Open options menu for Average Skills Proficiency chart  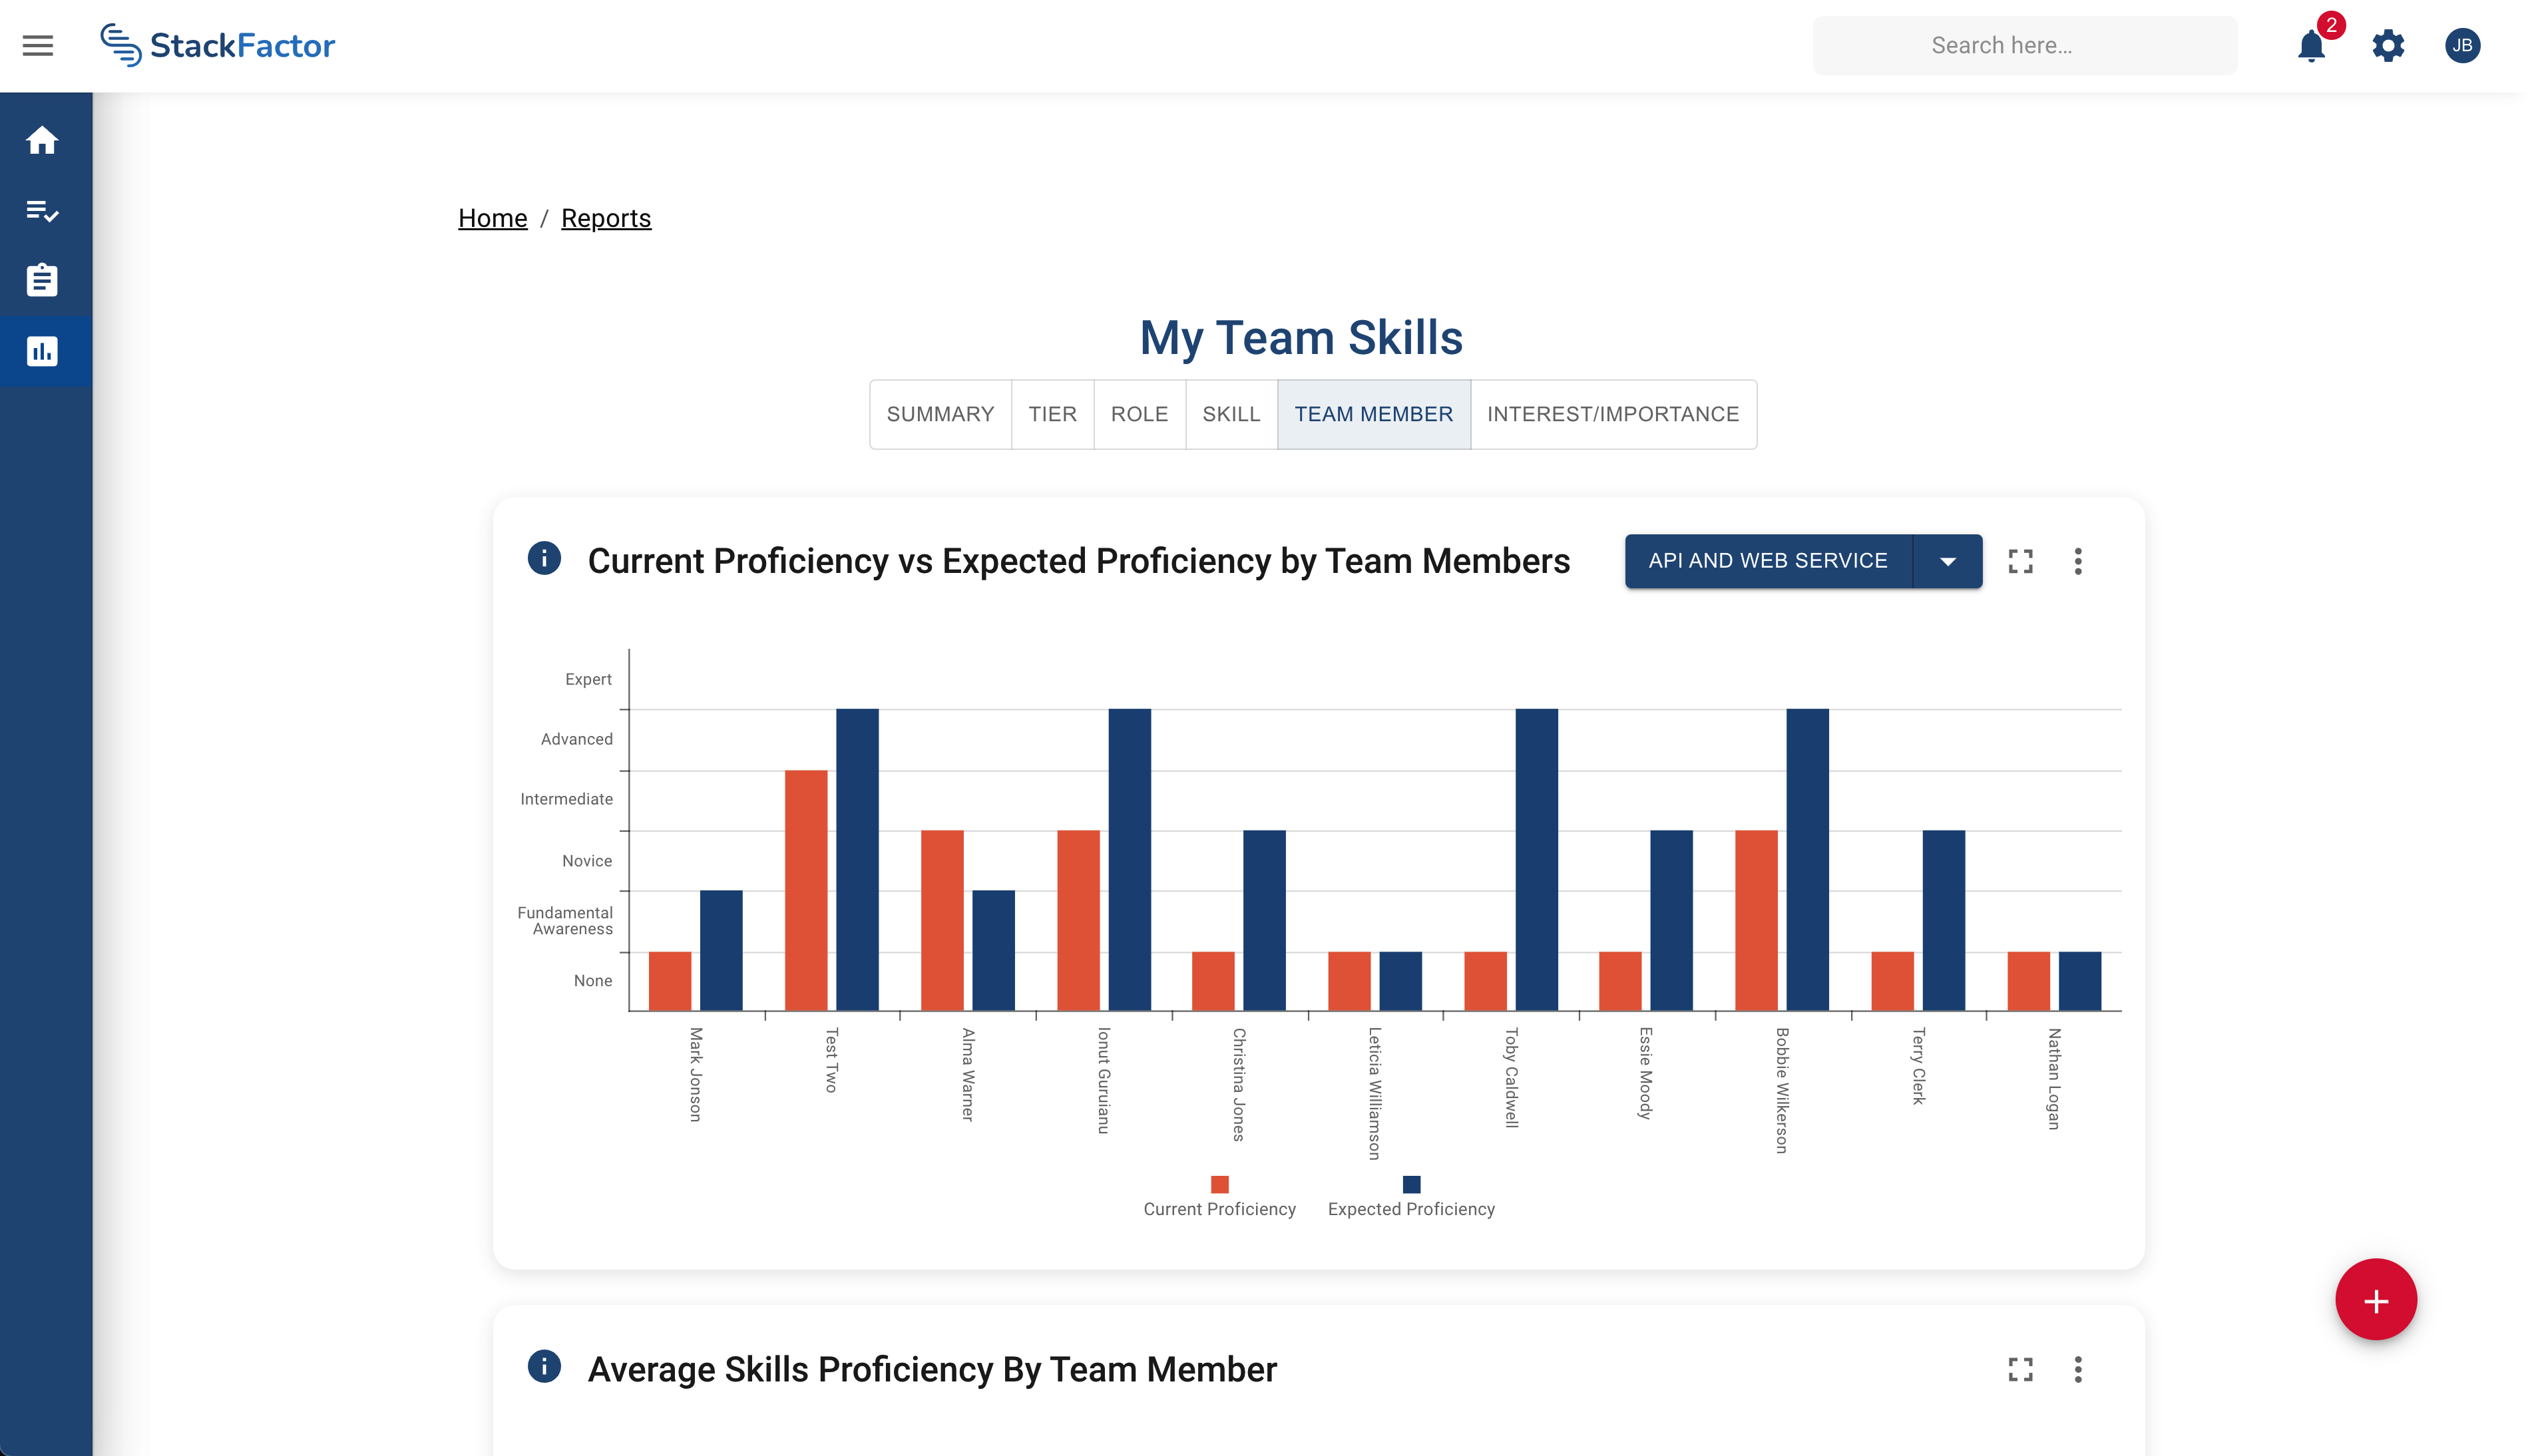tap(2077, 1369)
